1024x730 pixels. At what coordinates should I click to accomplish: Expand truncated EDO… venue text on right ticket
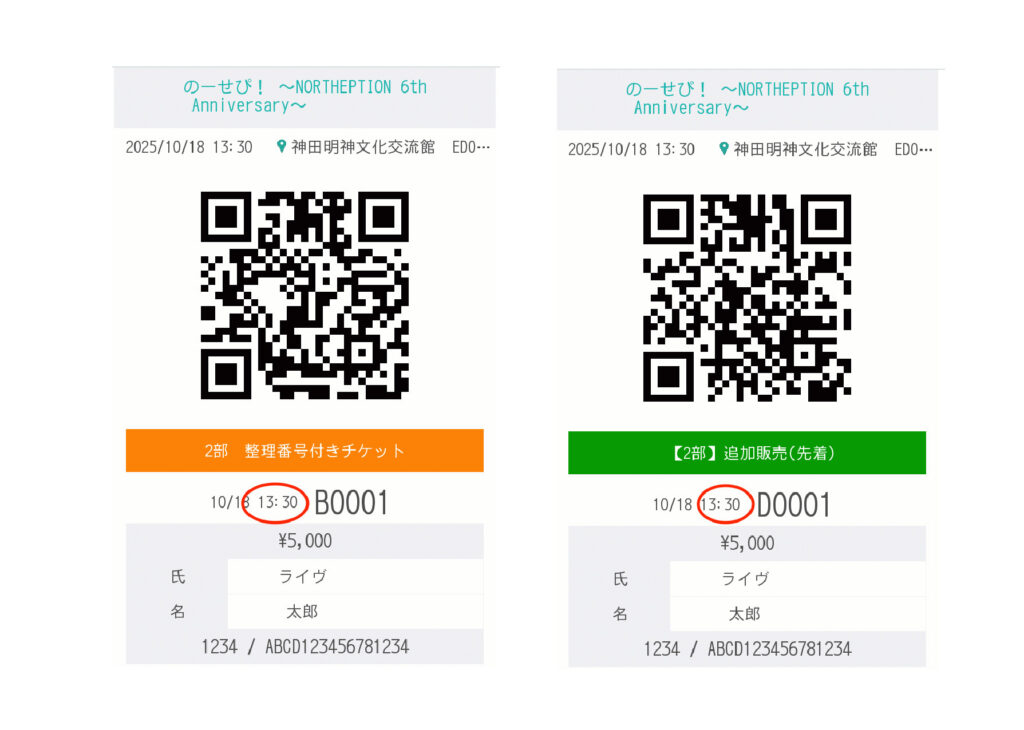914,150
